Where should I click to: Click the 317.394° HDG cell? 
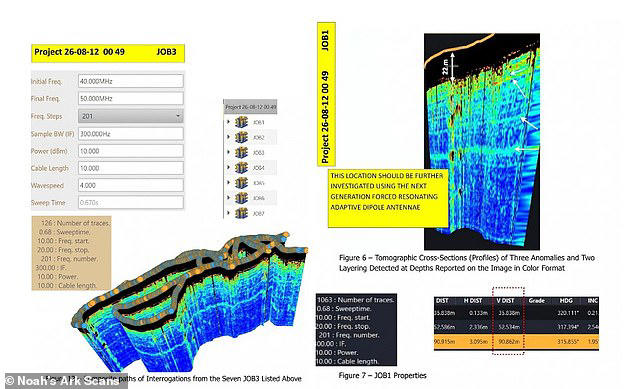[x=568, y=327]
